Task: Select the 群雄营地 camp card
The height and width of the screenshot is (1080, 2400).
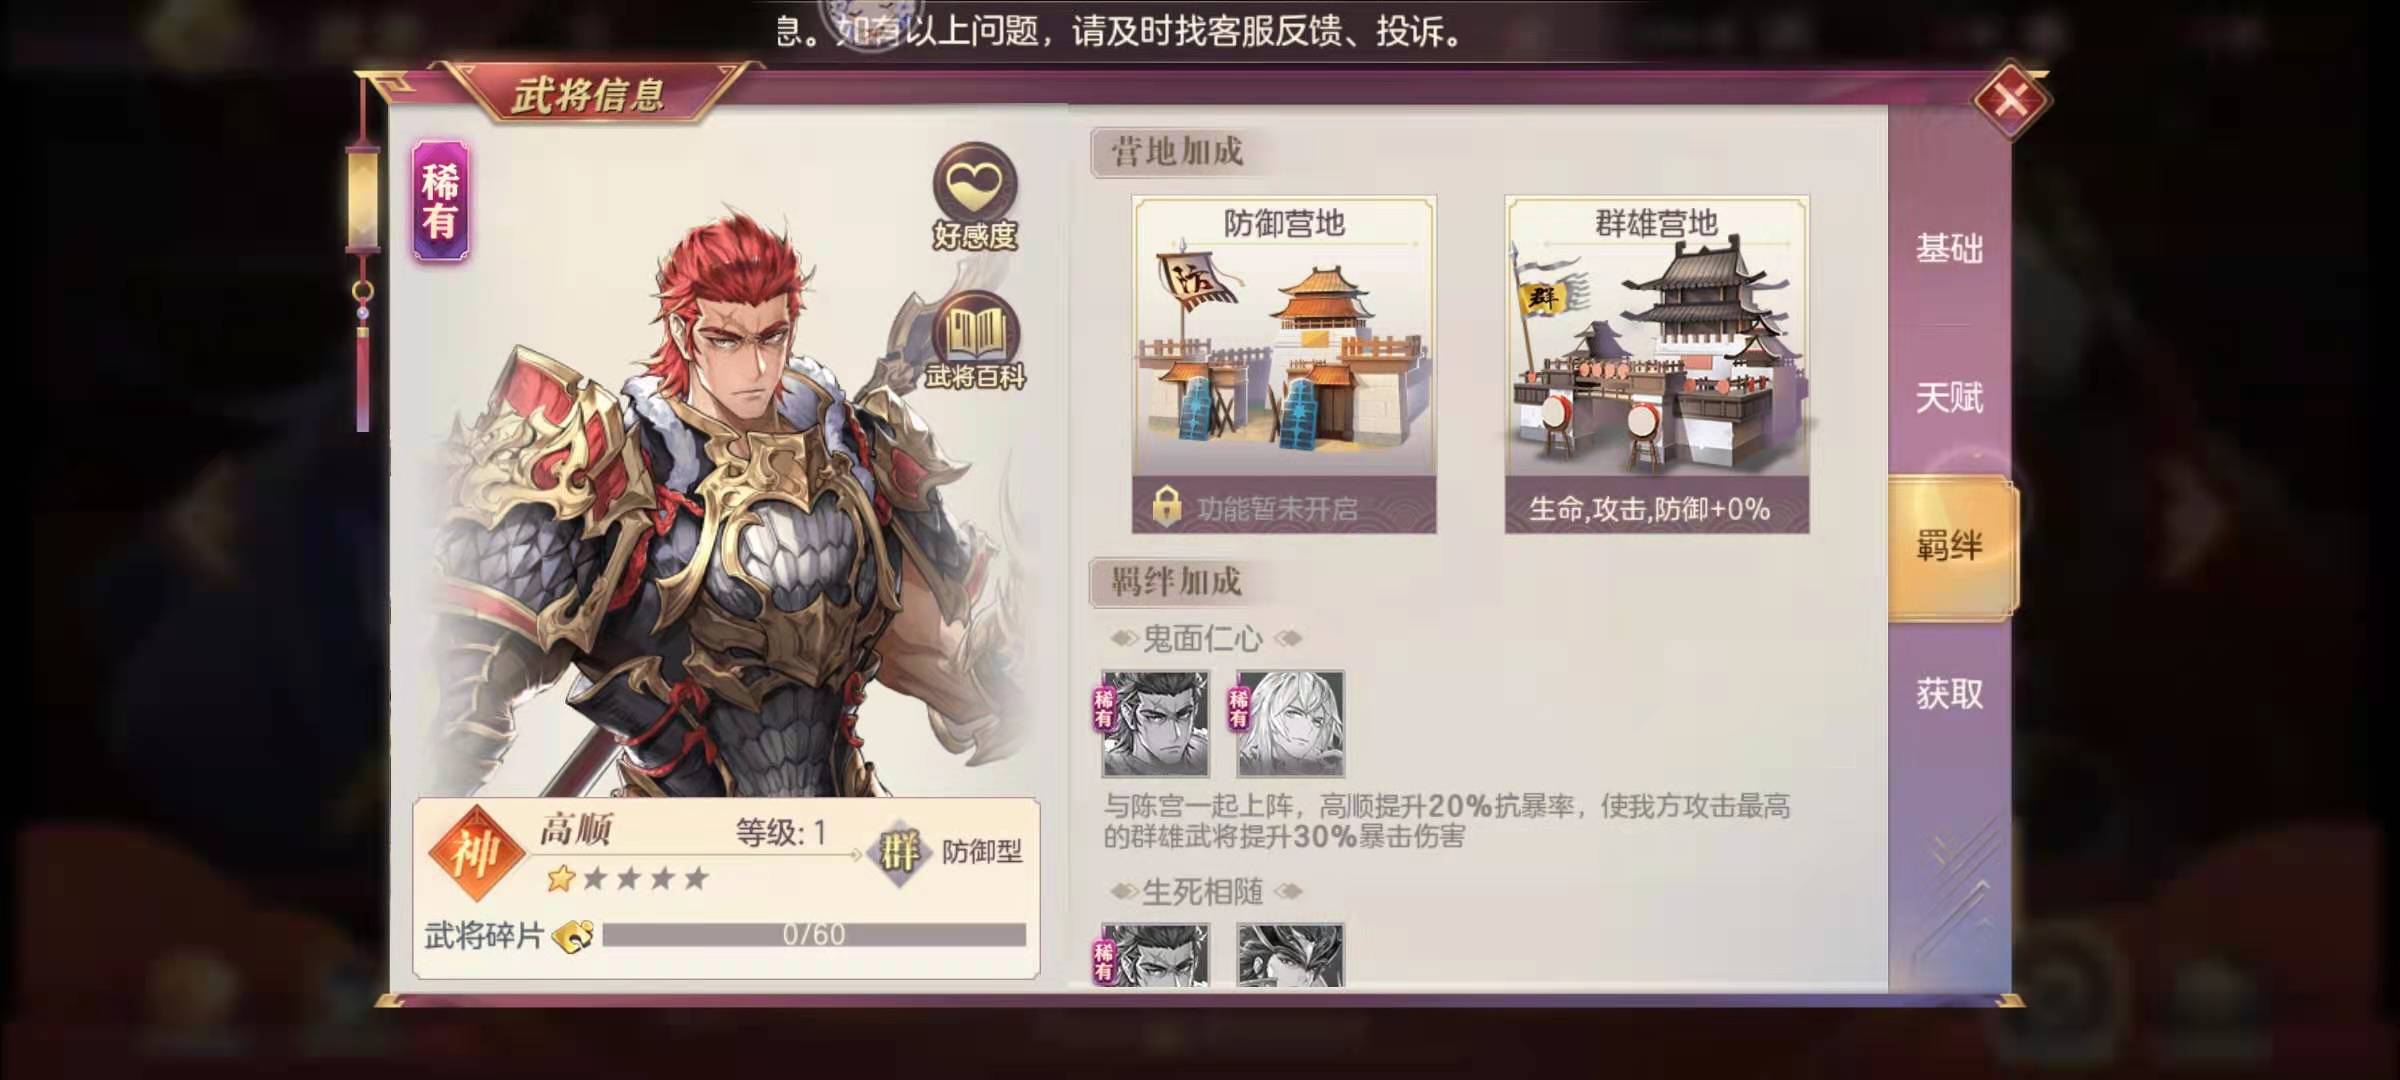Action: [1656, 364]
